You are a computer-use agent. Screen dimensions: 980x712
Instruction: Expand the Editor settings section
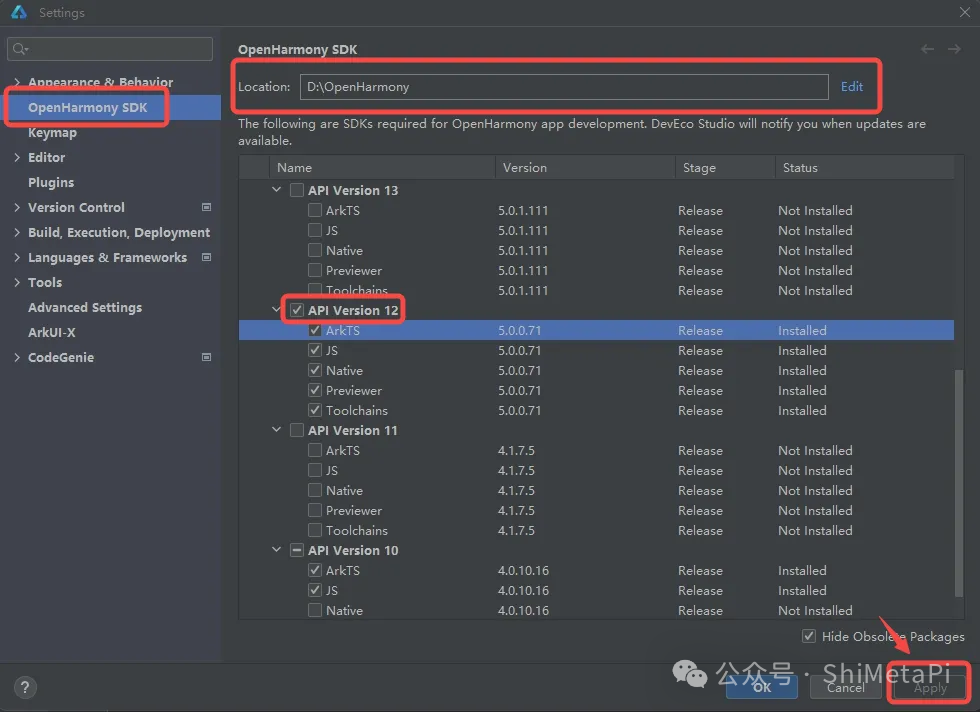[x=17, y=157]
